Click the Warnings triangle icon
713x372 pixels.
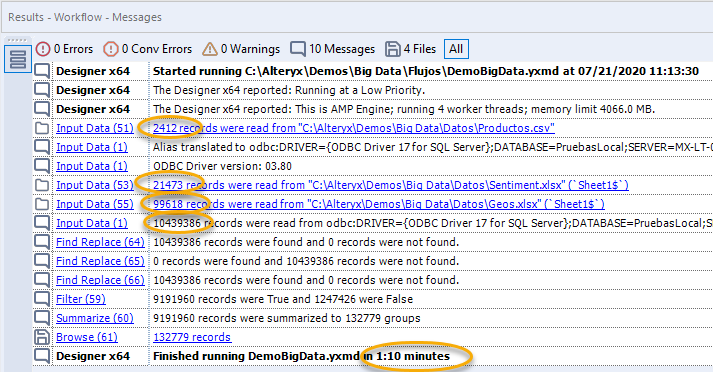(x=210, y=49)
